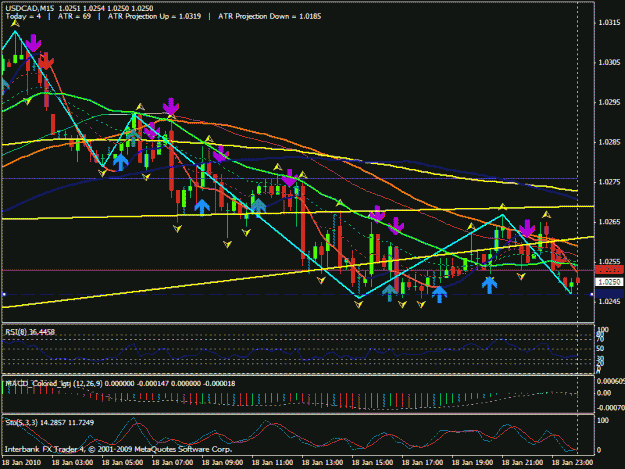Select the purple arrow beside the red arrow
Viewport: 625px width, 469px height.
(33, 43)
